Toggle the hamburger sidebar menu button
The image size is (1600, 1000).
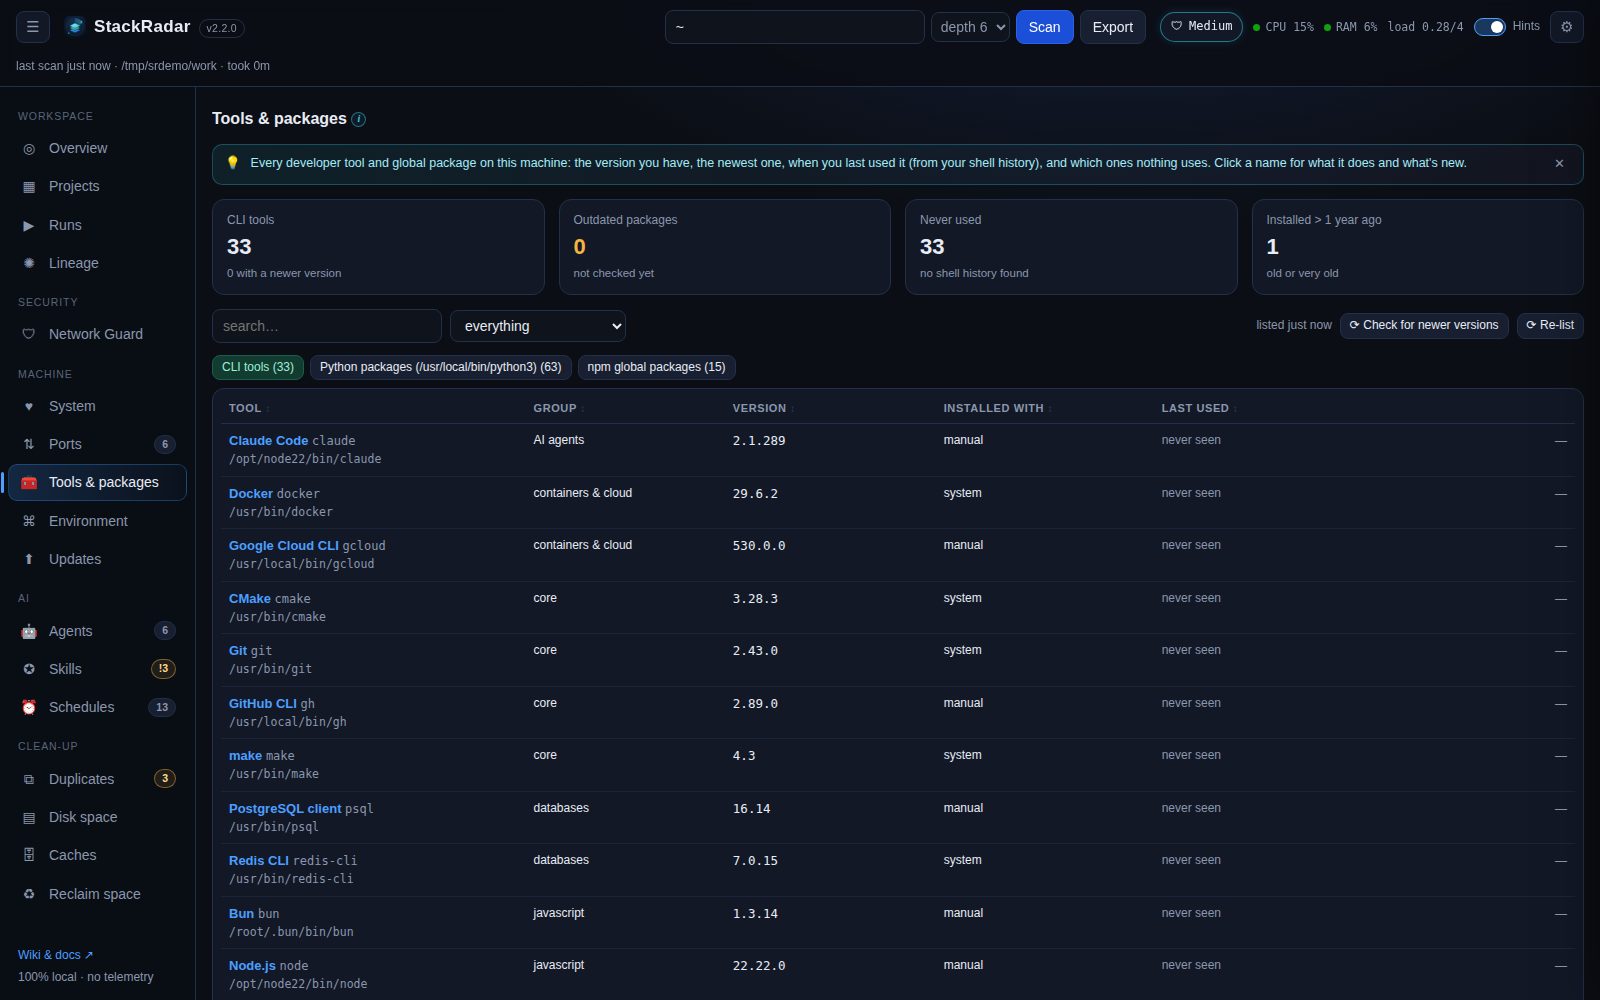(32, 27)
